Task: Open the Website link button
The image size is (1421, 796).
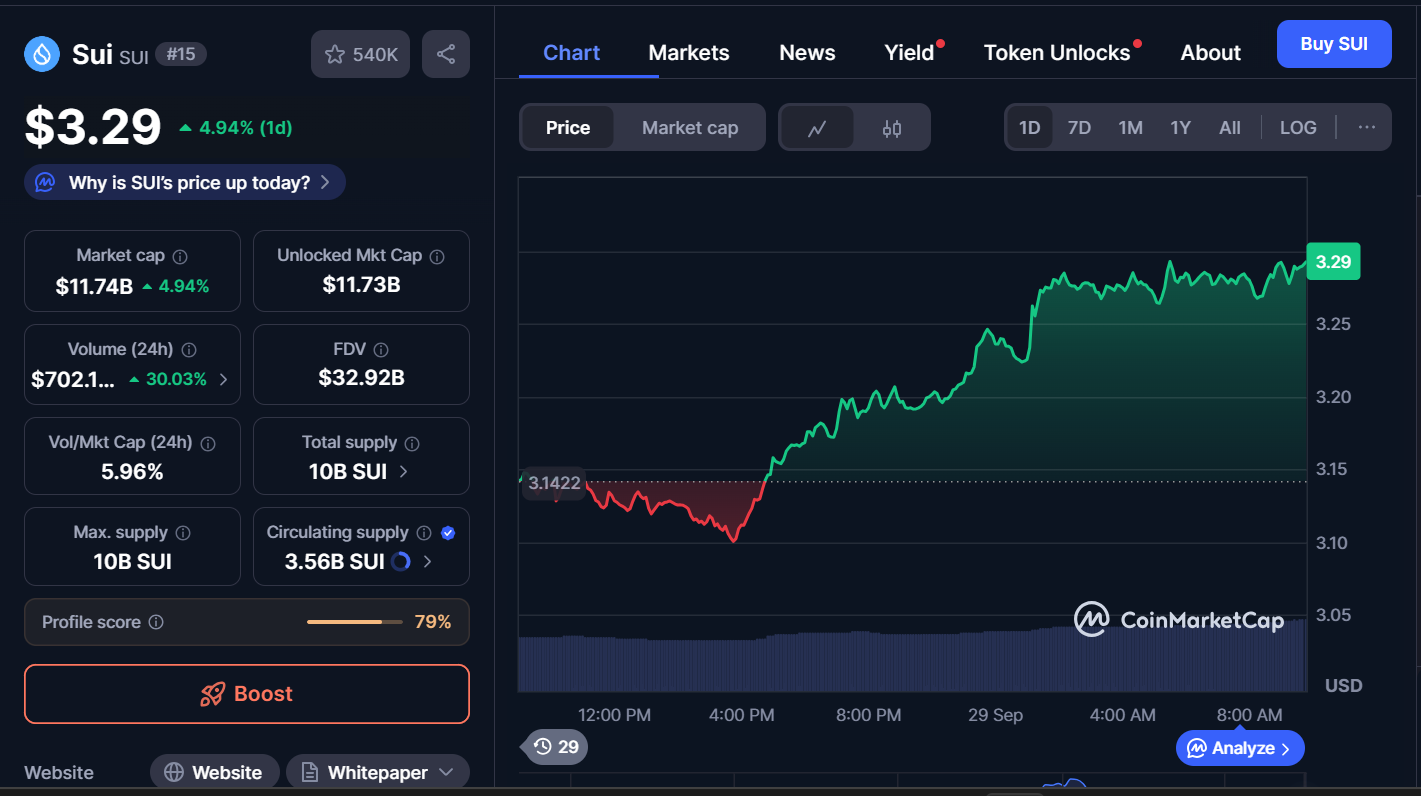Action: [x=215, y=773]
